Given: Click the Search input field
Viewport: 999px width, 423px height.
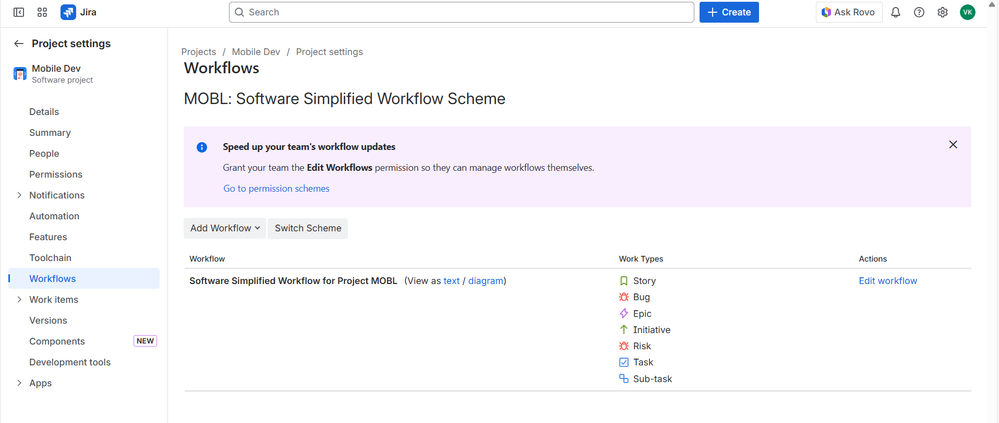Looking at the screenshot, I should tap(461, 12).
